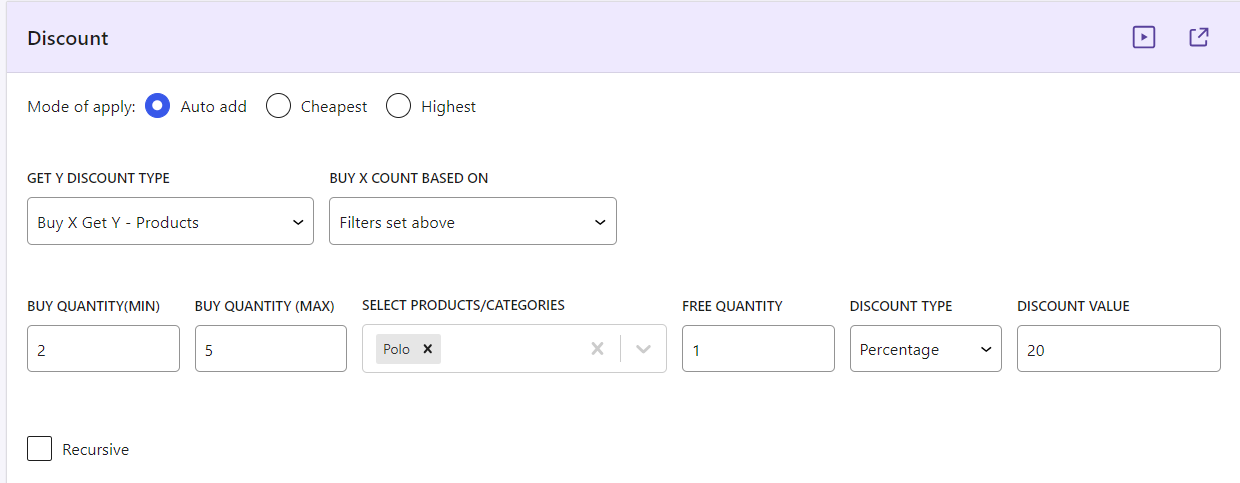The image size is (1240, 483).
Task: Clear all selected products with the x icon
Action: click(598, 349)
